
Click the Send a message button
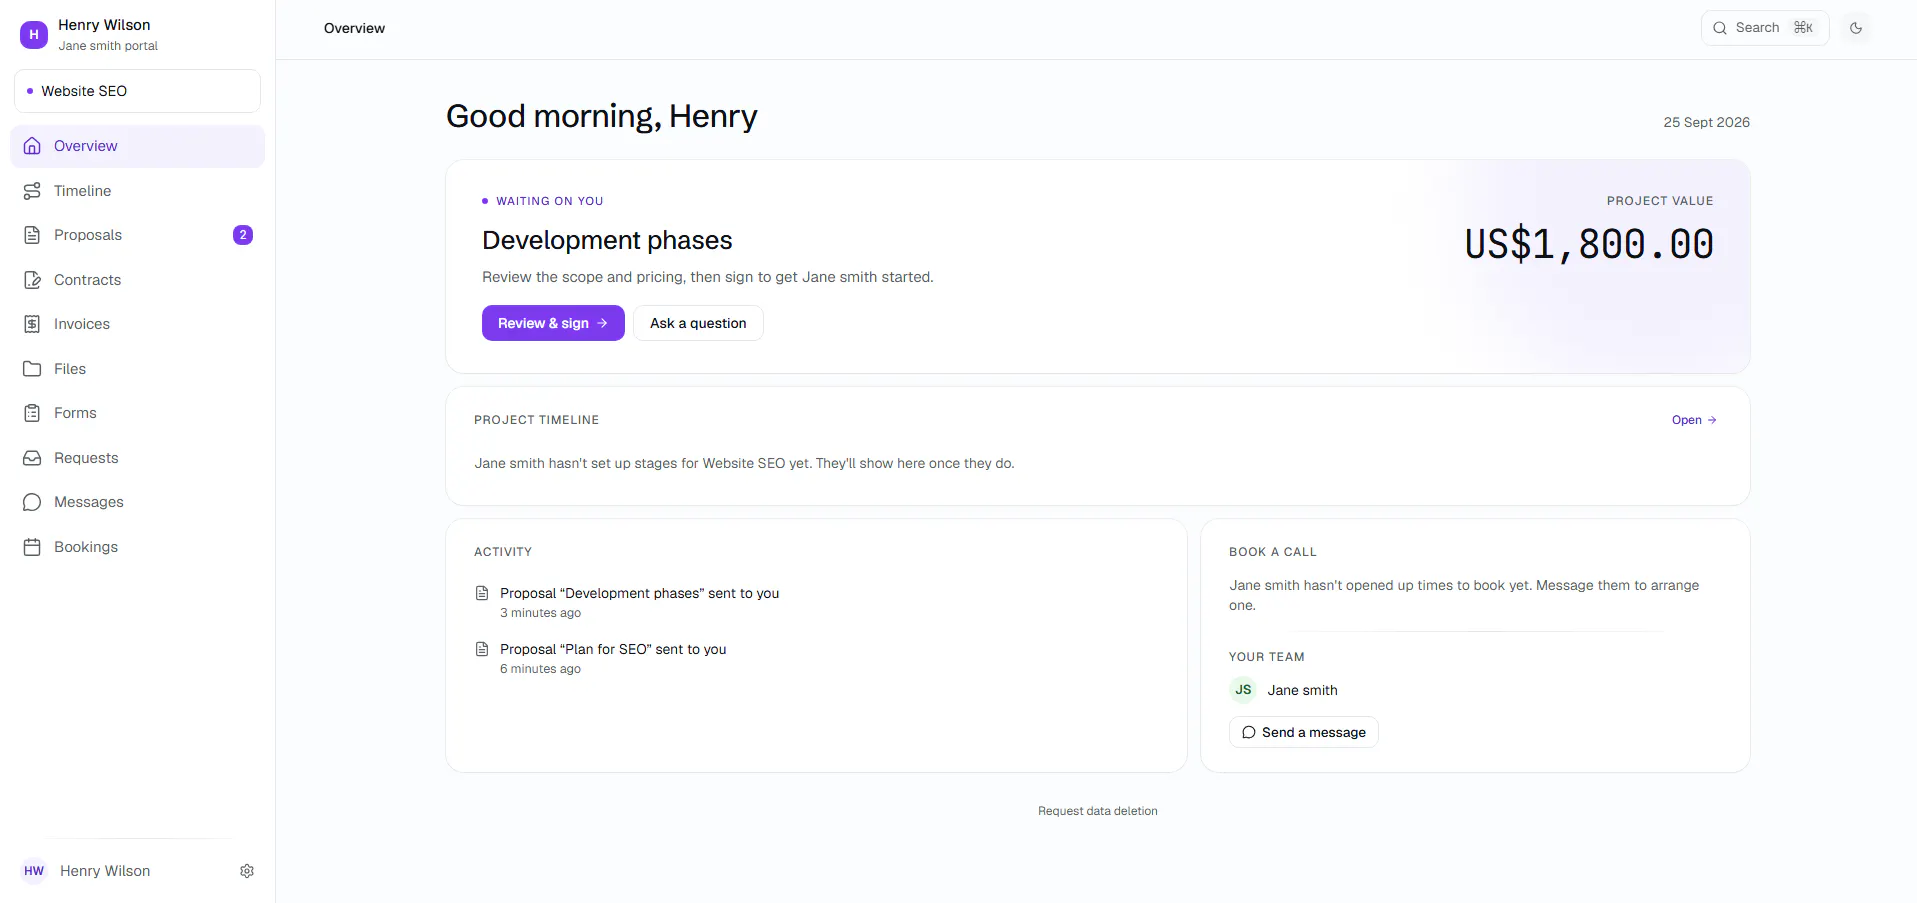pyautogui.click(x=1304, y=732)
